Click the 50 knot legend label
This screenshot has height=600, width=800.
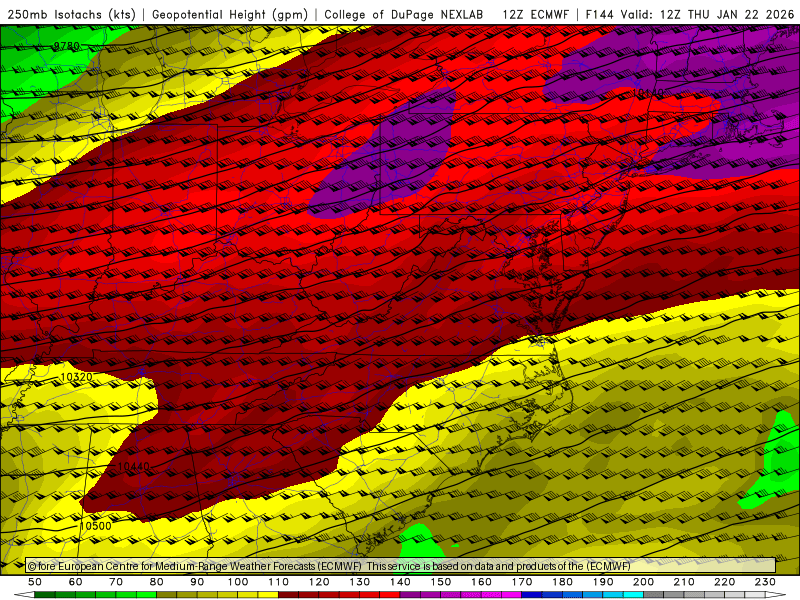click(35, 582)
